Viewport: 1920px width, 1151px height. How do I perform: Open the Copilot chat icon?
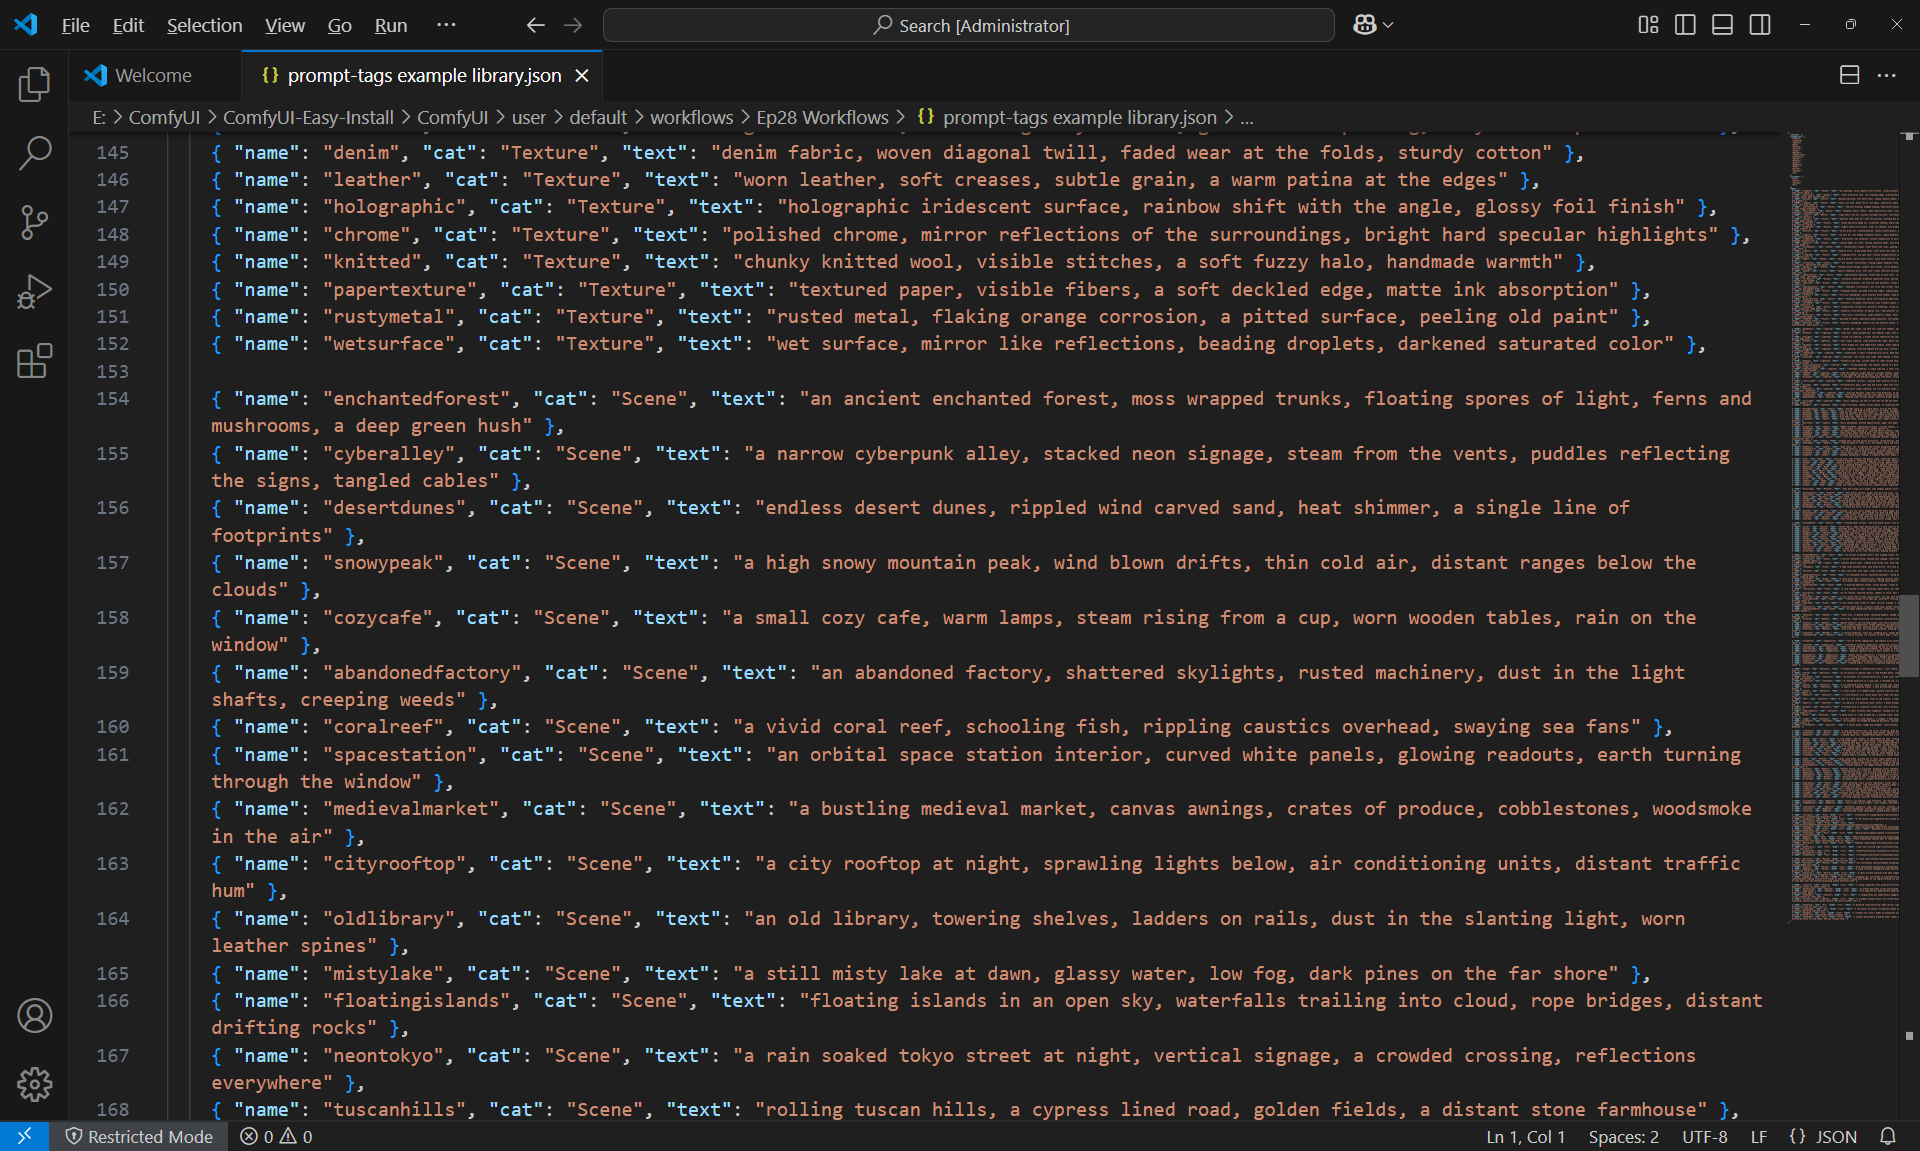(1365, 25)
